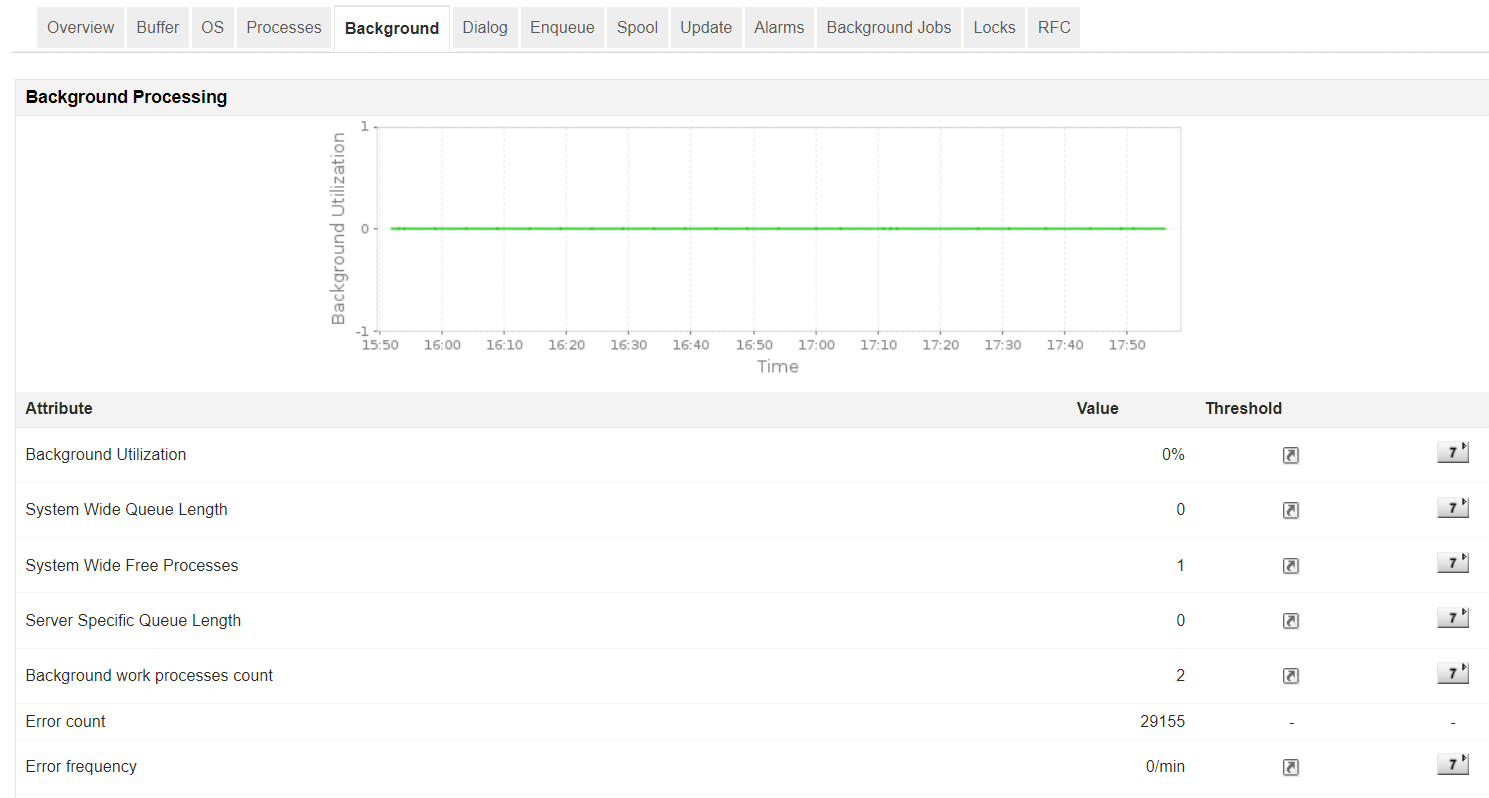The height and width of the screenshot is (798, 1489).
Task: Select the RFC tab
Action: click(x=1054, y=27)
